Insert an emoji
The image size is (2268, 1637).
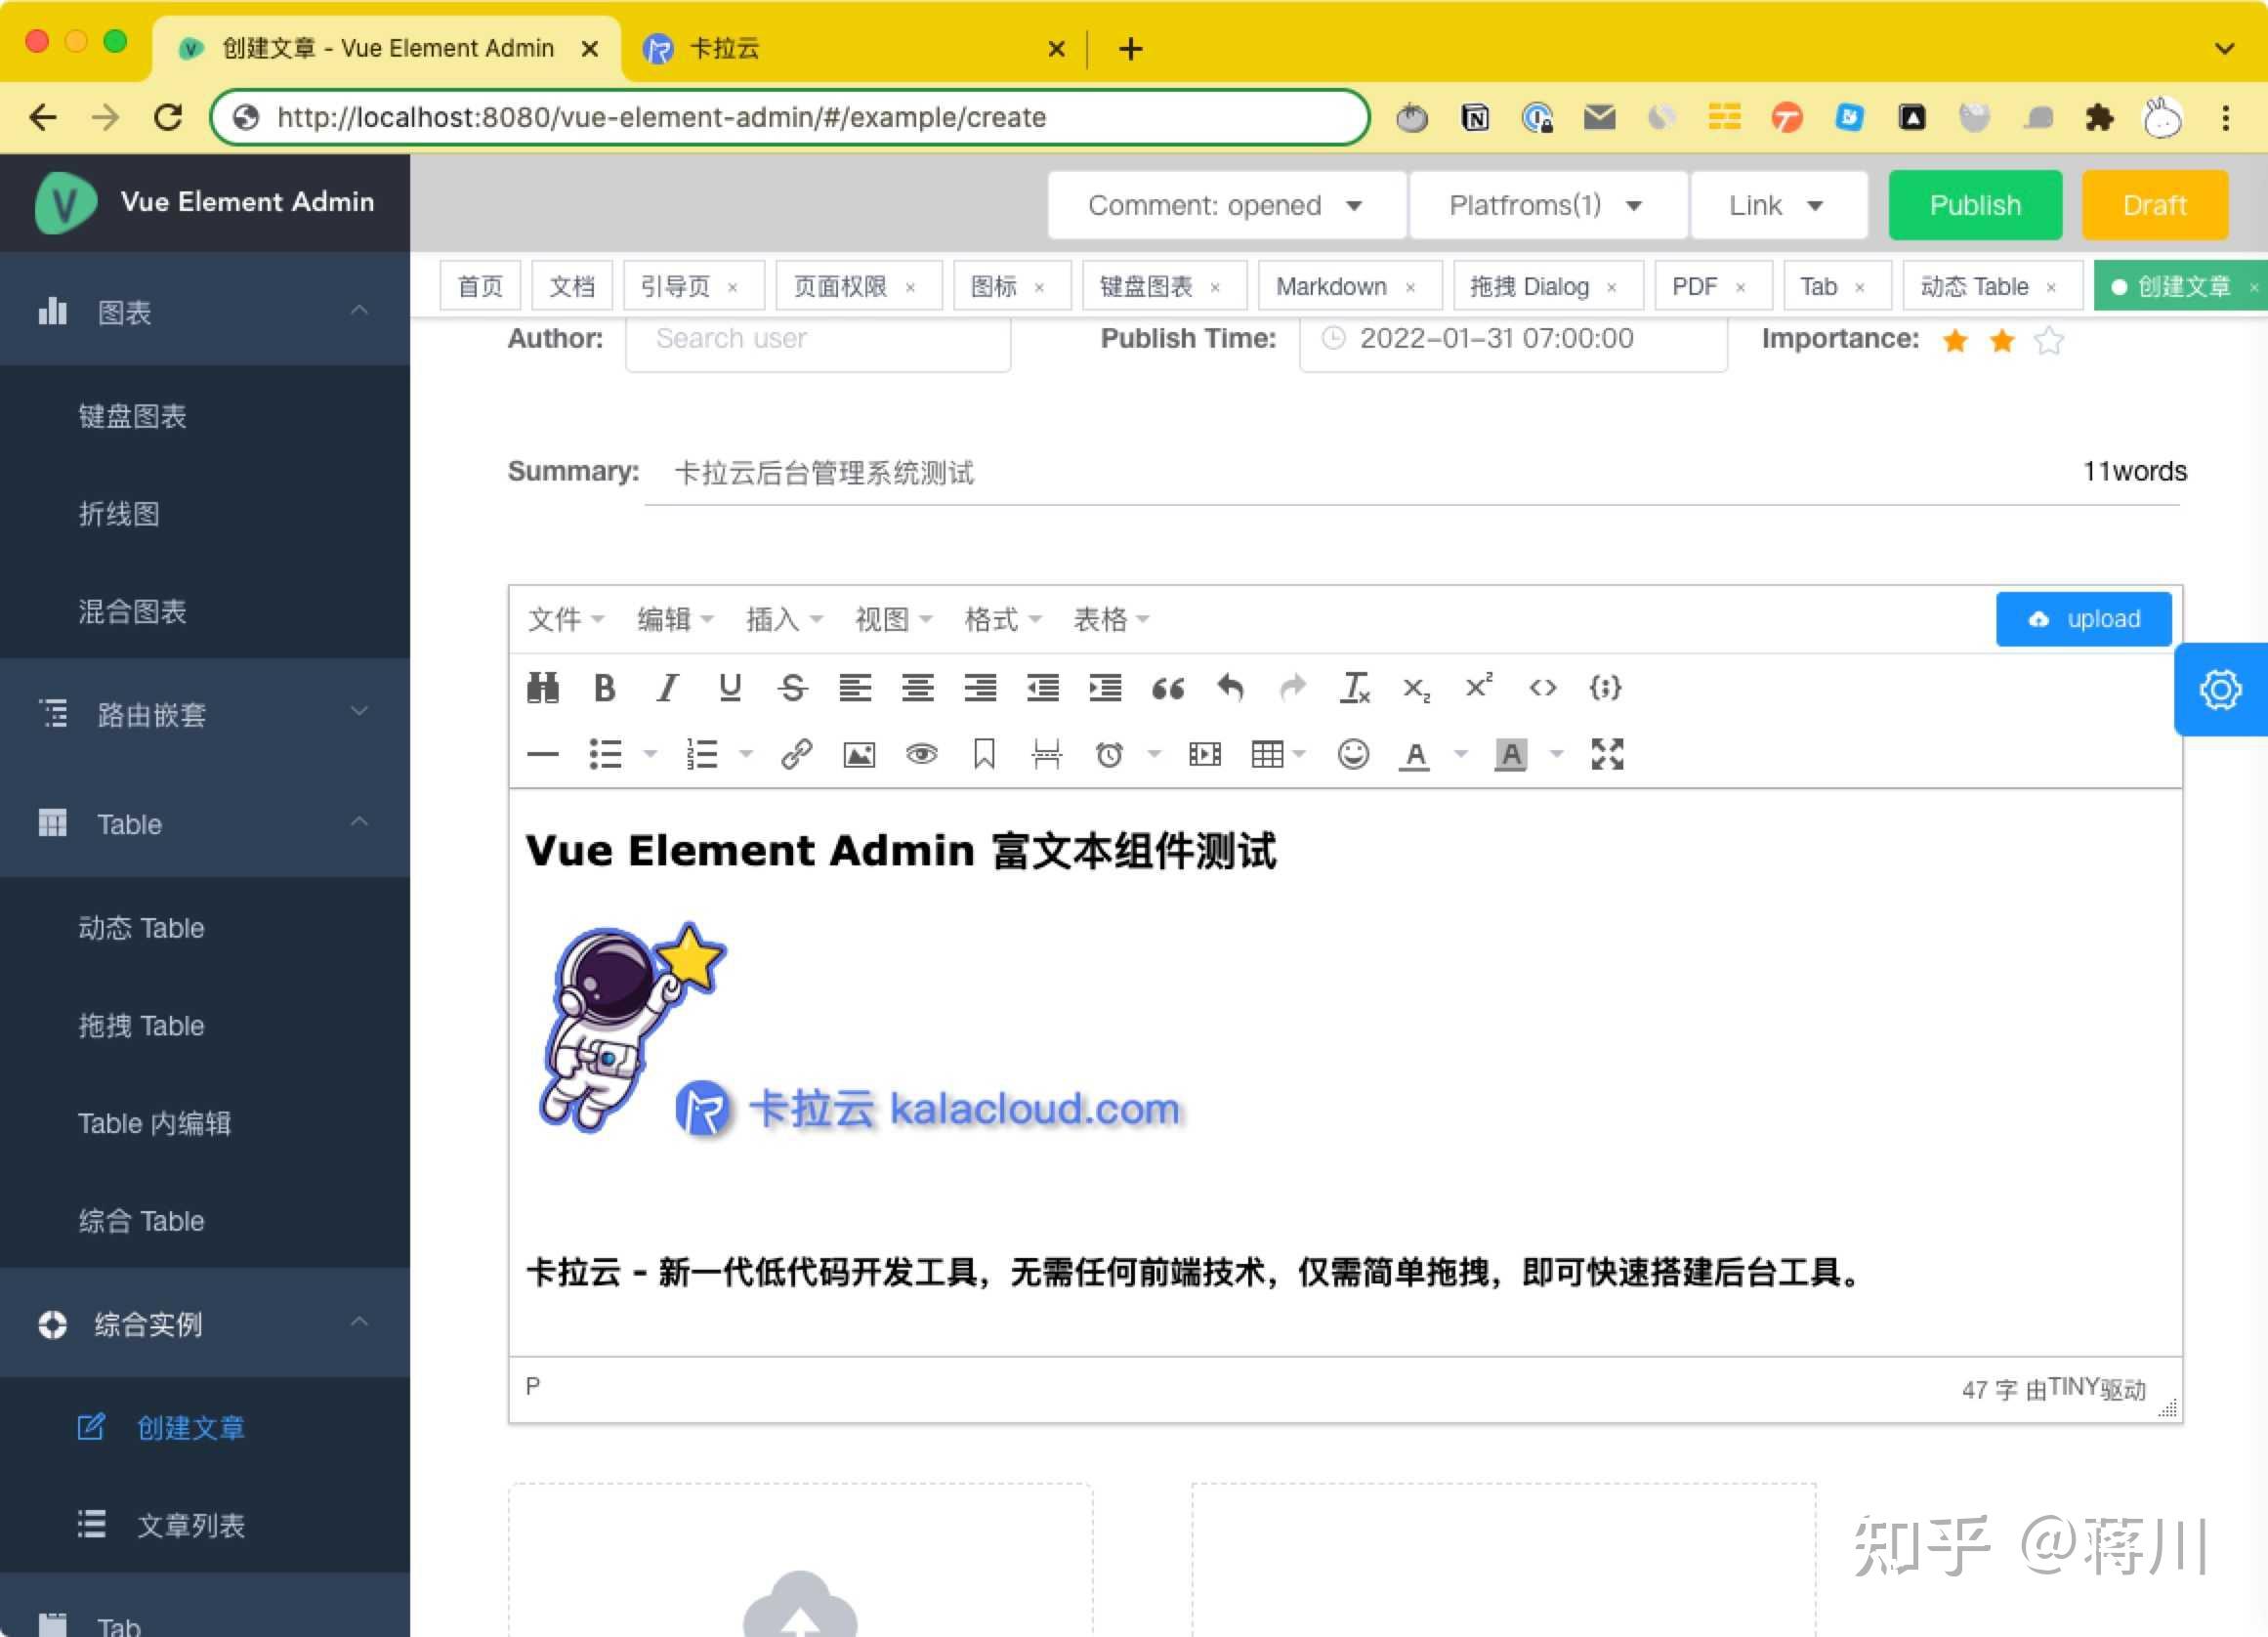[x=1353, y=754]
